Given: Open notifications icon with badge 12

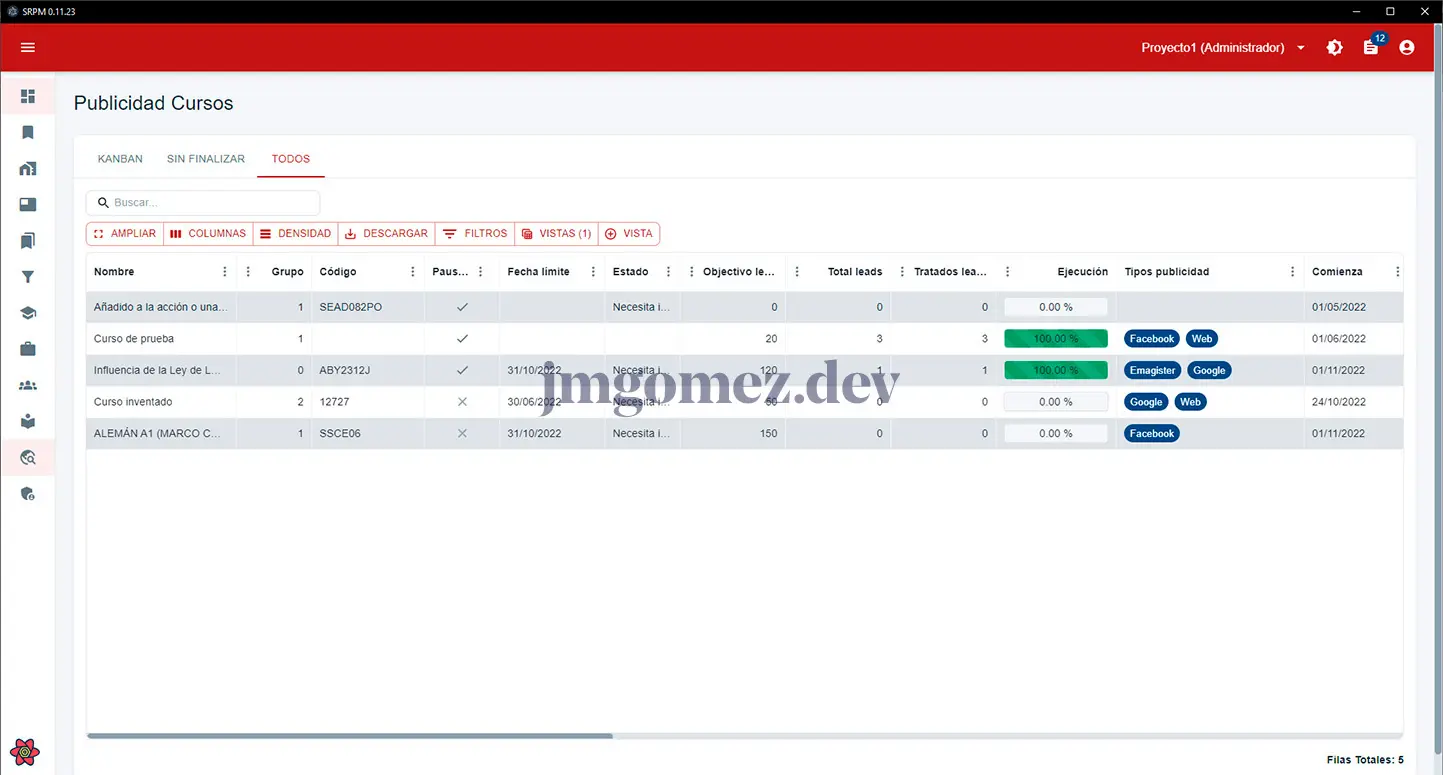Looking at the screenshot, I should pyautogui.click(x=1371, y=47).
